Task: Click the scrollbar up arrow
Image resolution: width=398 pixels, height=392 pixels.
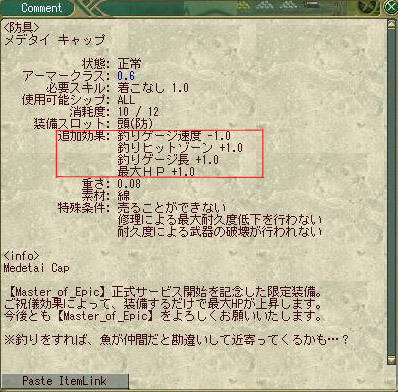Action: click(x=391, y=25)
